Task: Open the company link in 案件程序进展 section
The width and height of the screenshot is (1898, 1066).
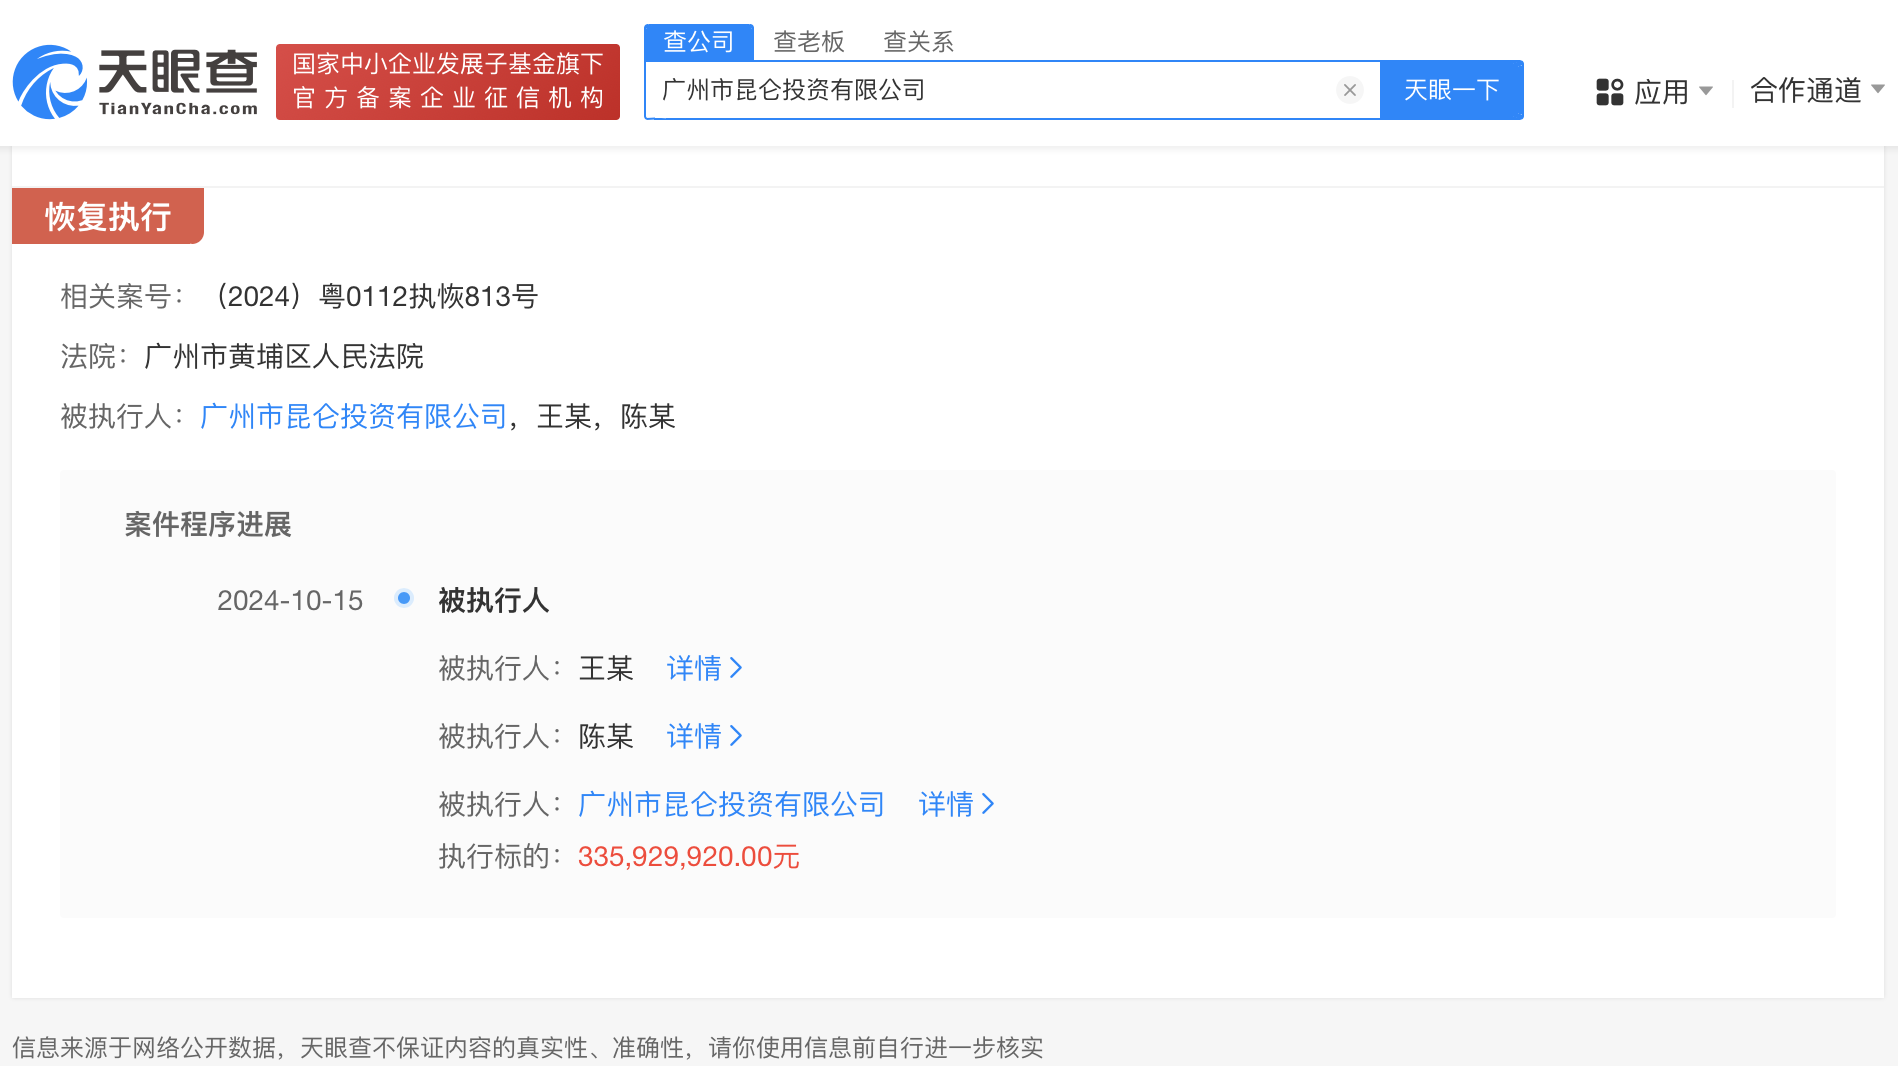Action: (729, 804)
